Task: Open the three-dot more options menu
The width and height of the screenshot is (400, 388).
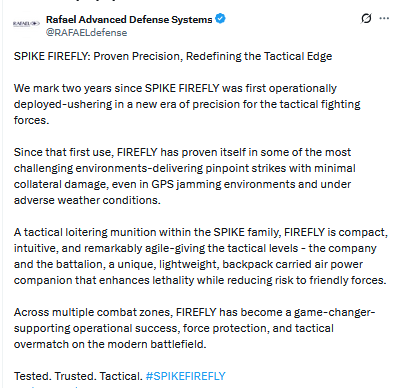Action: (384, 18)
